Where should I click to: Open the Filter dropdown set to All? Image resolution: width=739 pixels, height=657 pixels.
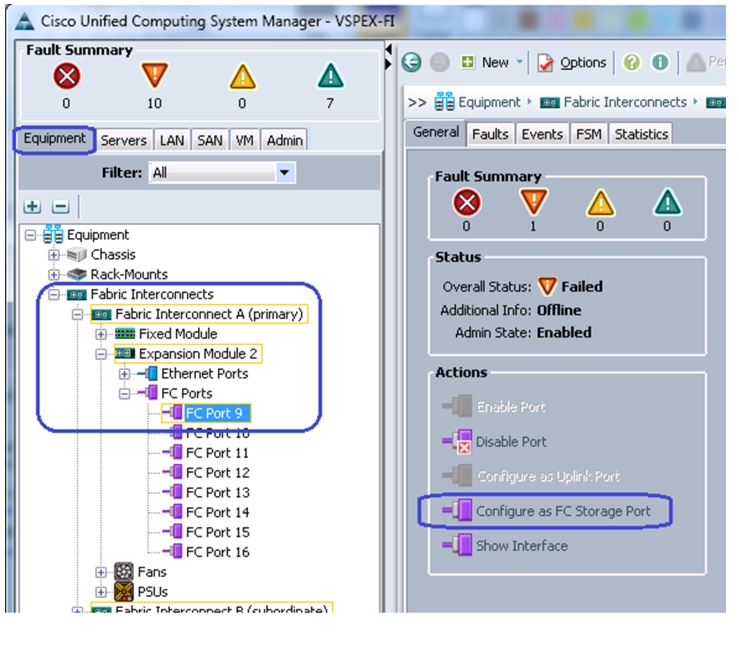pyautogui.click(x=222, y=172)
